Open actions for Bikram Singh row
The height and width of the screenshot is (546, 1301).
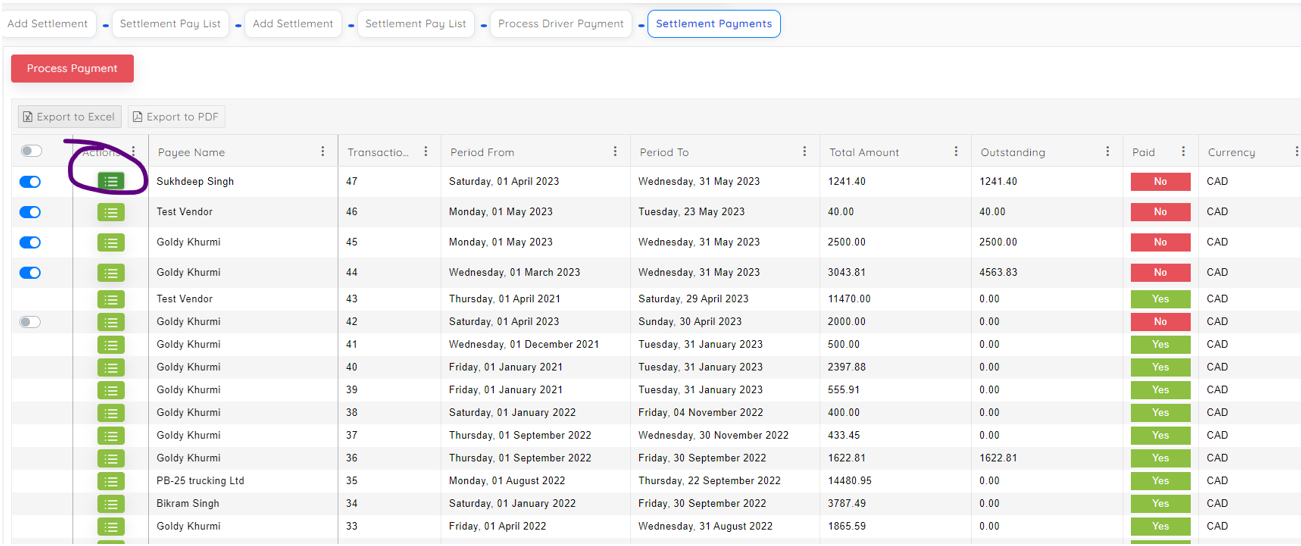point(111,504)
